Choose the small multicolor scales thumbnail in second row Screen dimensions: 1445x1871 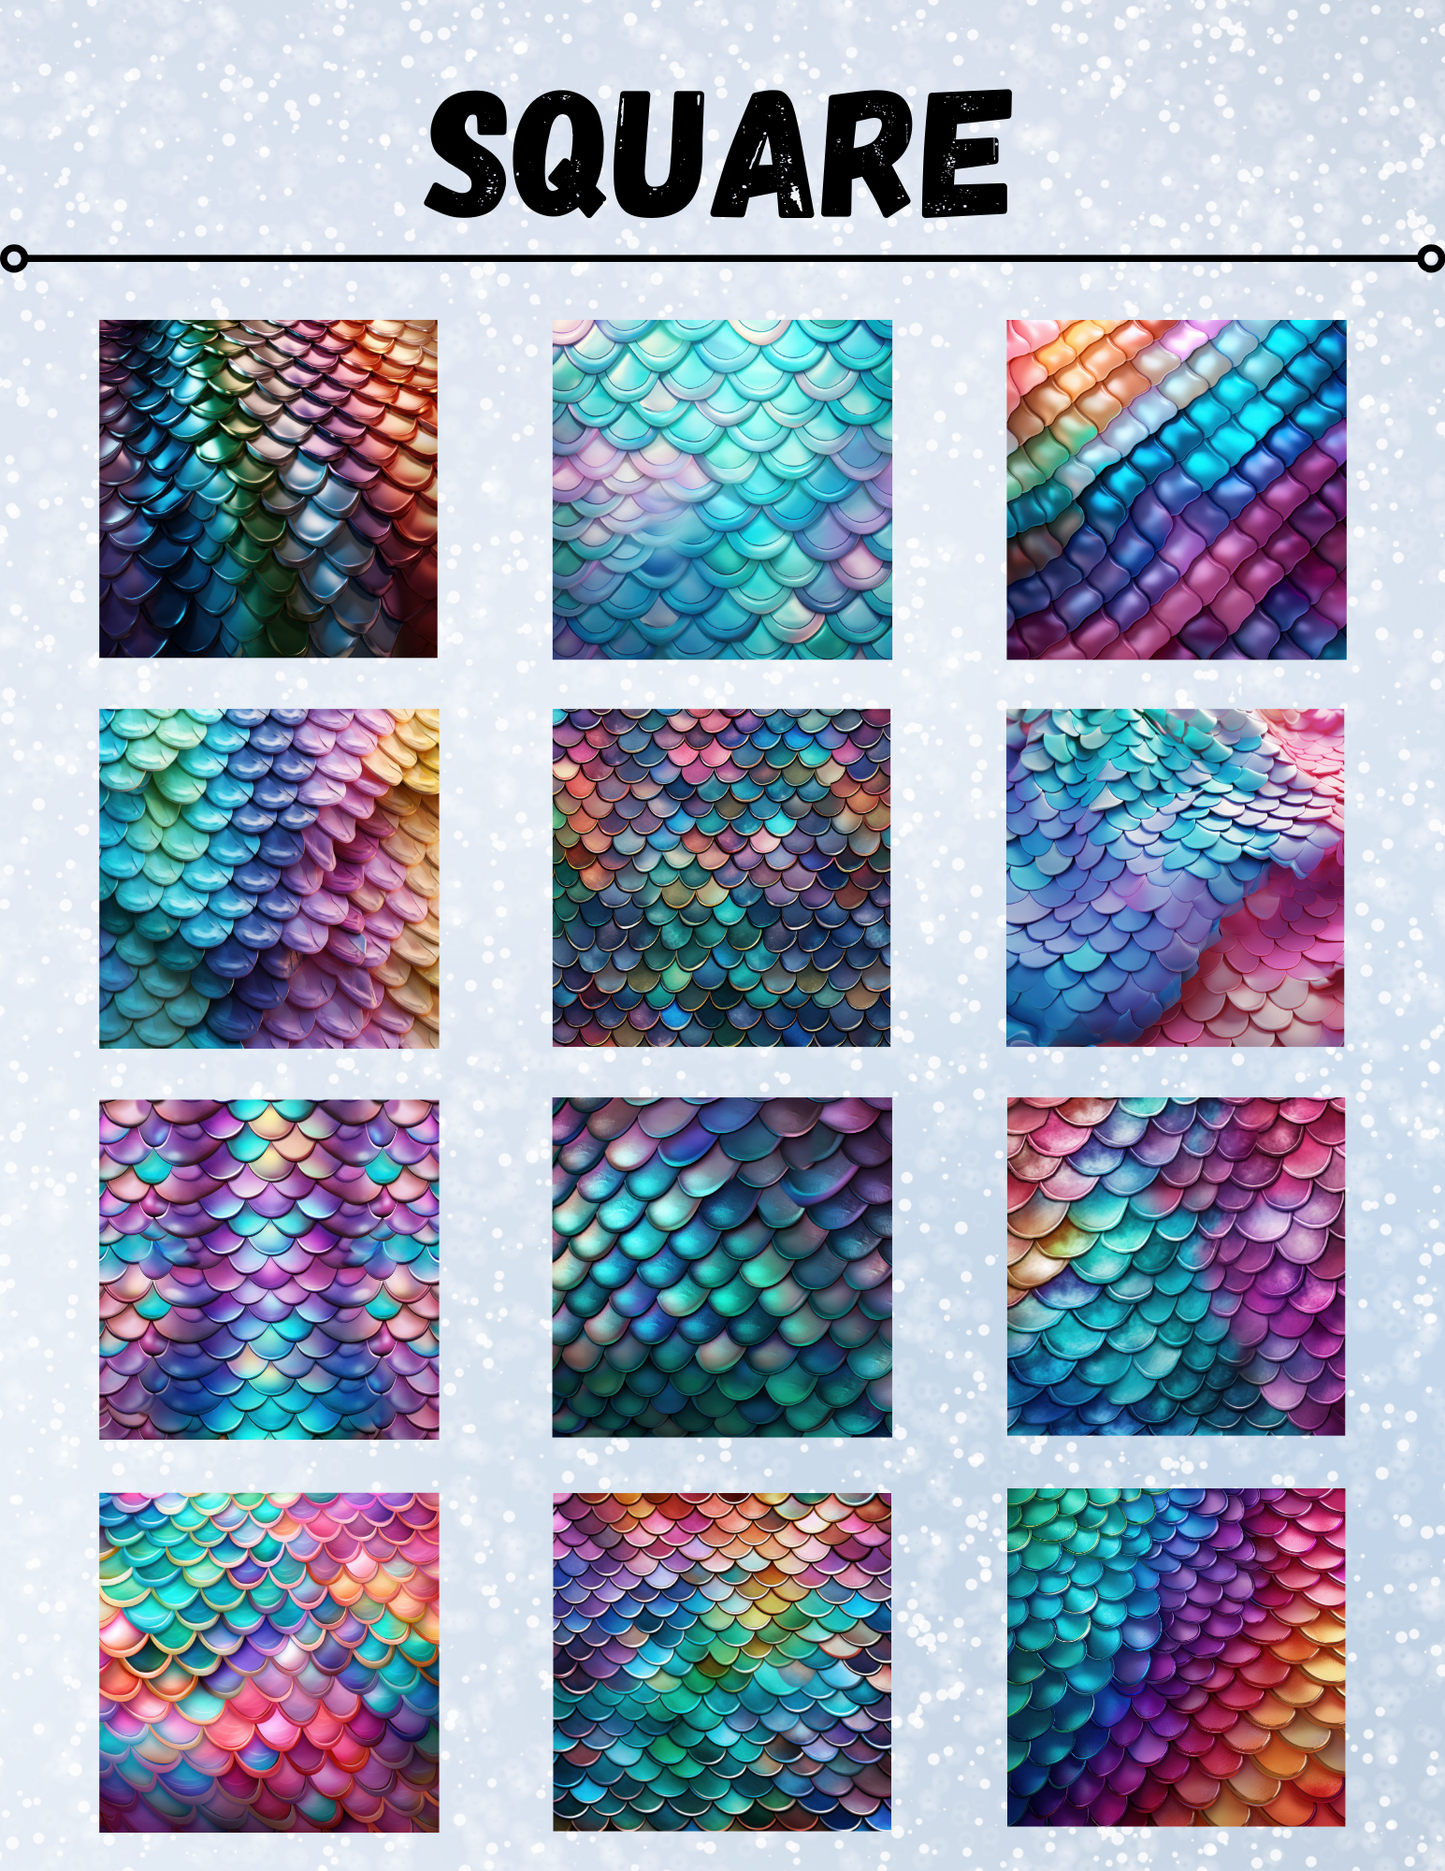[x=722, y=878]
